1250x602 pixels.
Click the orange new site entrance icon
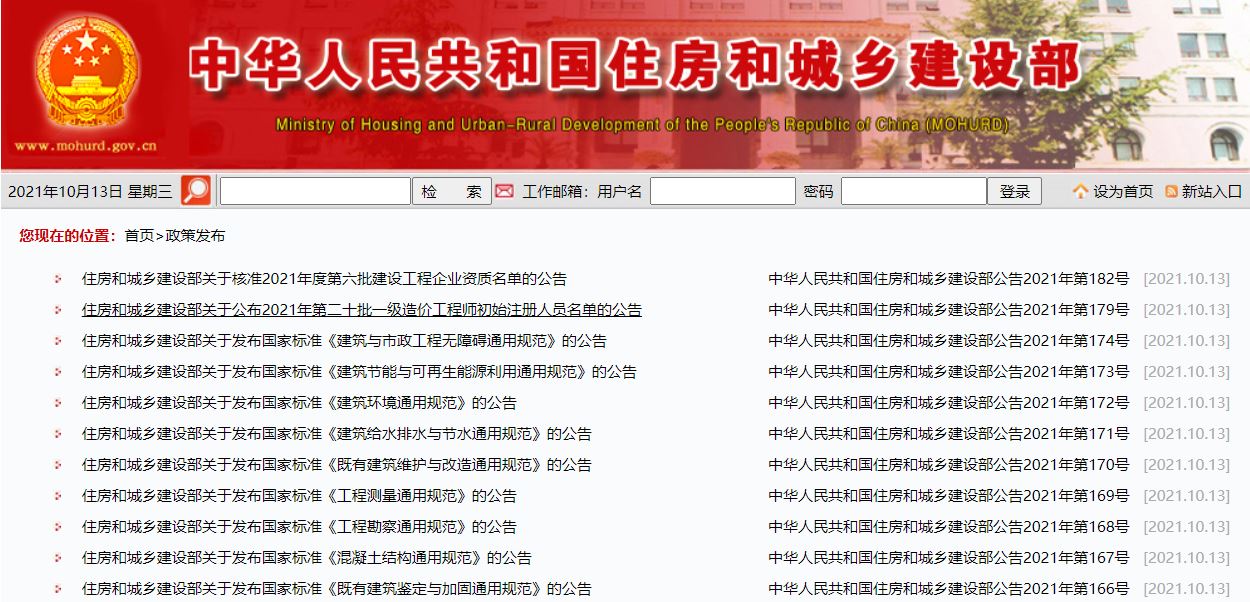[1171, 191]
